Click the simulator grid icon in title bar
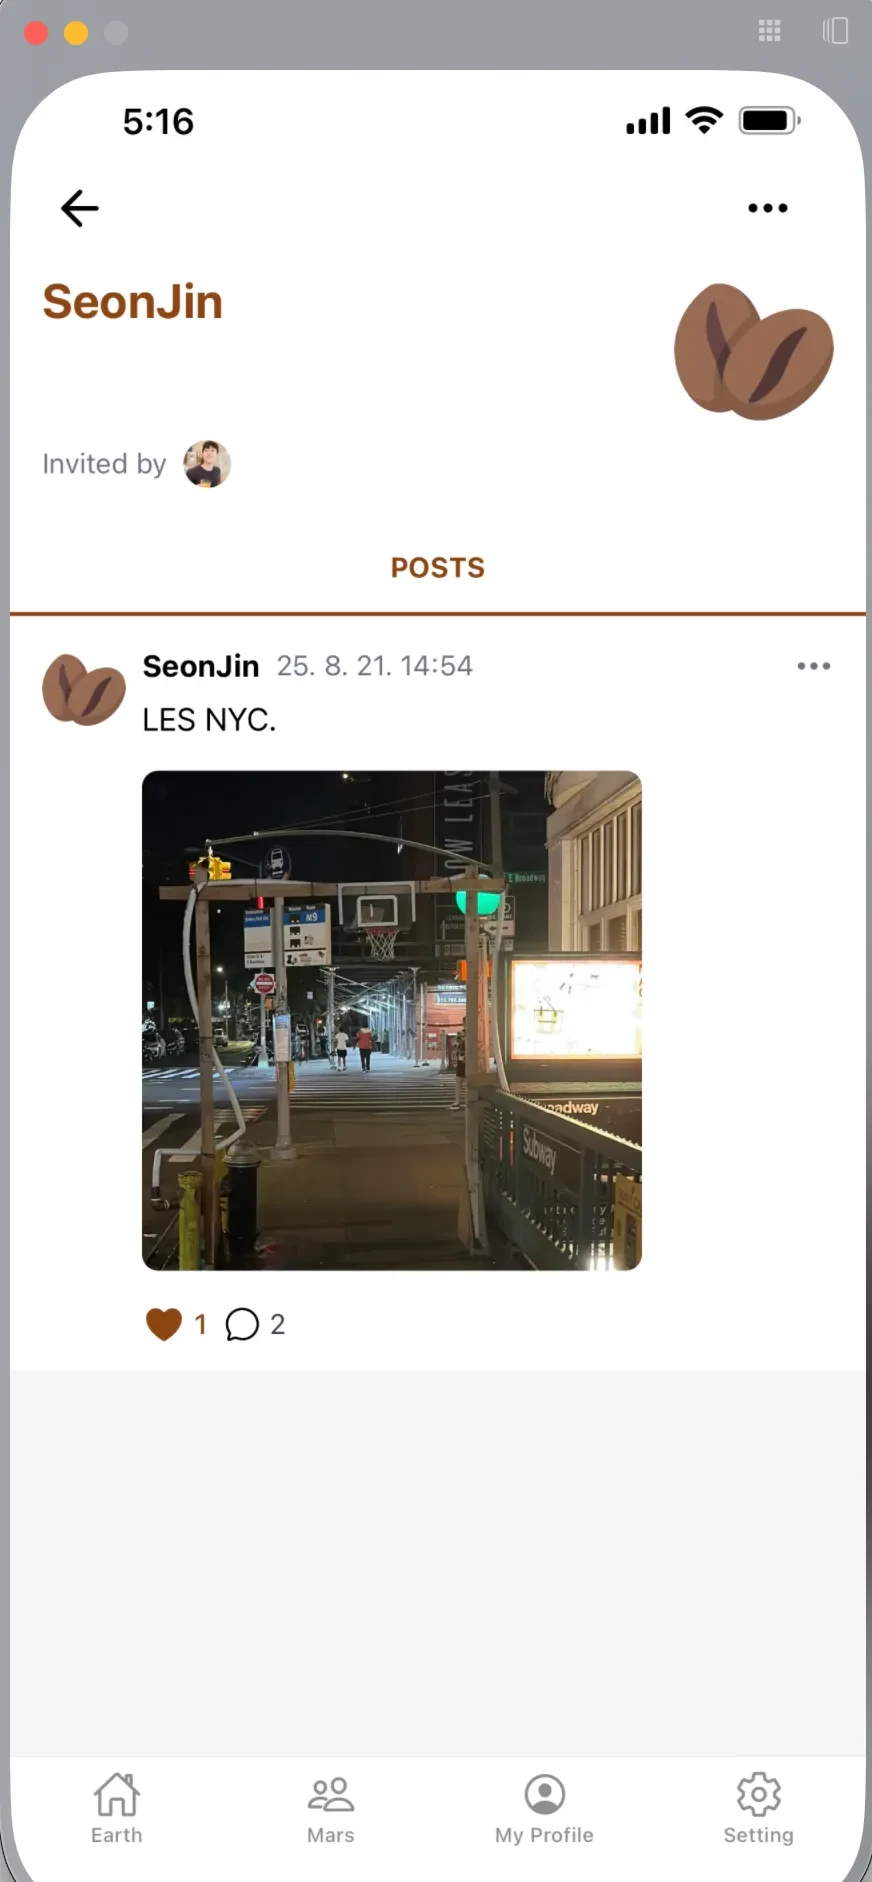The width and height of the screenshot is (872, 1882). pyautogui.click(x=769, y=31)
